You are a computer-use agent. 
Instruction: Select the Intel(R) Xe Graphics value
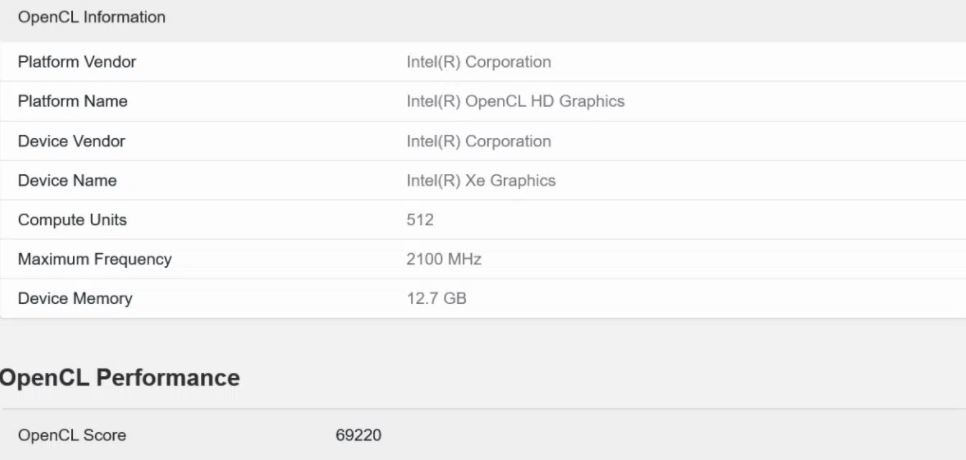click(x=481, y=180)
